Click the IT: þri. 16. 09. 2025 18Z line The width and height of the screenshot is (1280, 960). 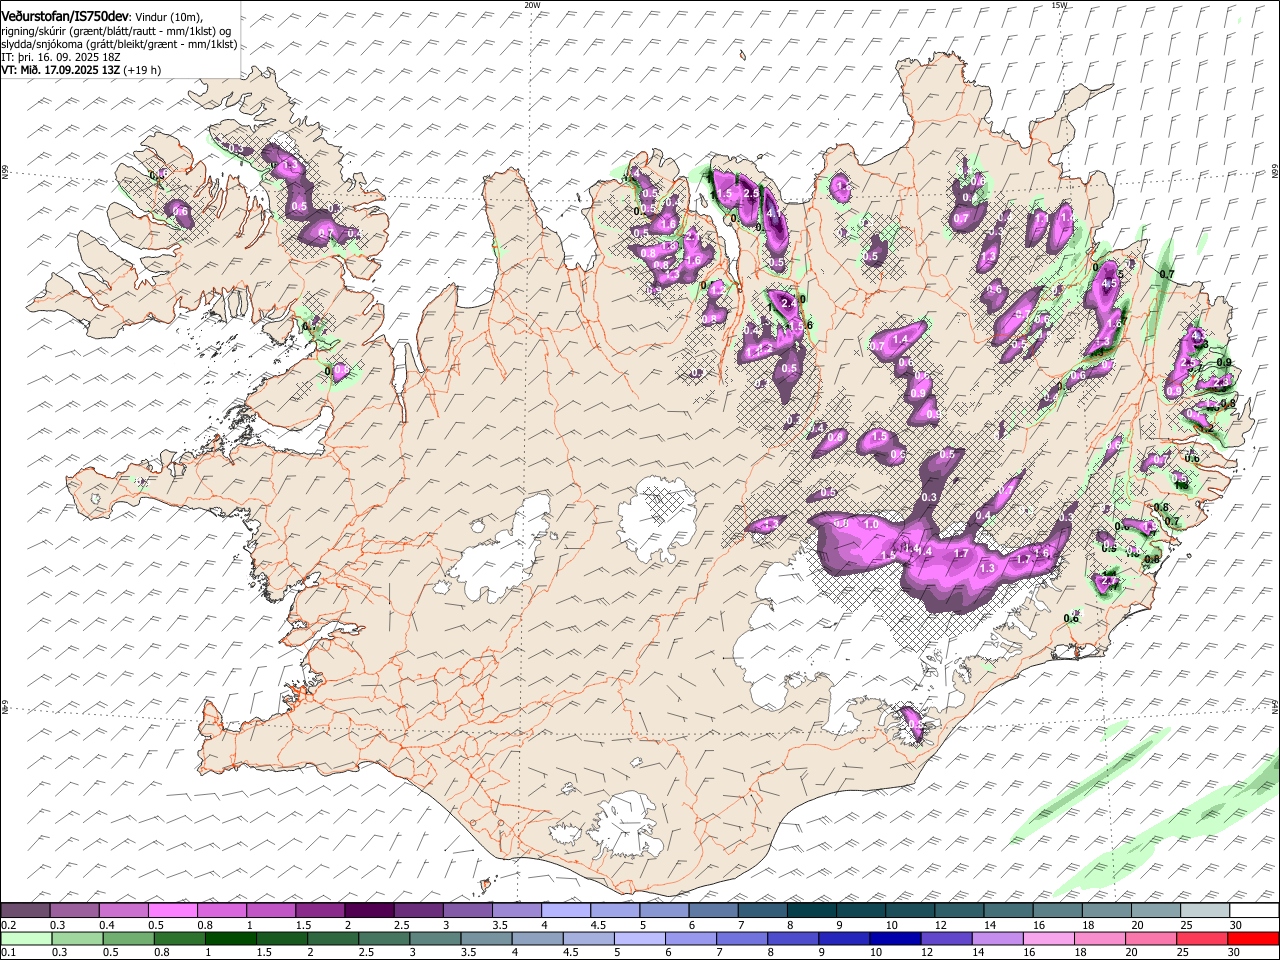tap(60, 57)
